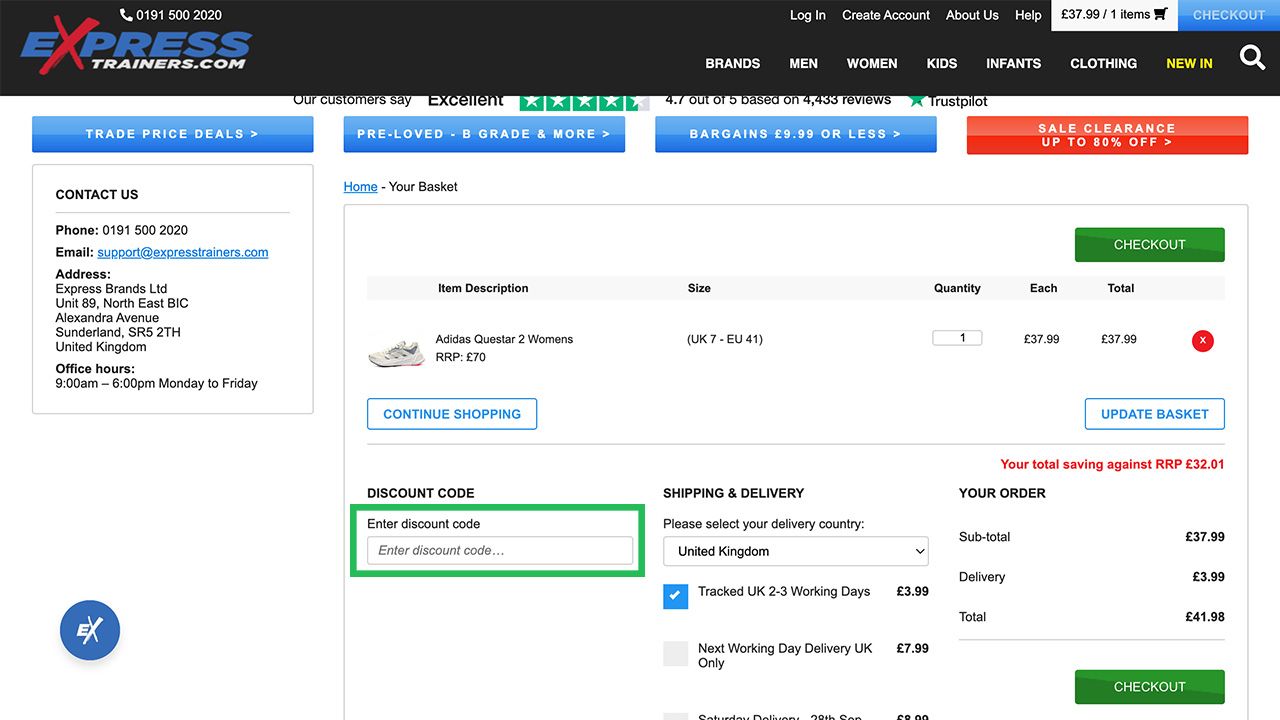Select NEW IN from the navigation
This screenshot has width=1280, height=720.
tap(1189, 63)
